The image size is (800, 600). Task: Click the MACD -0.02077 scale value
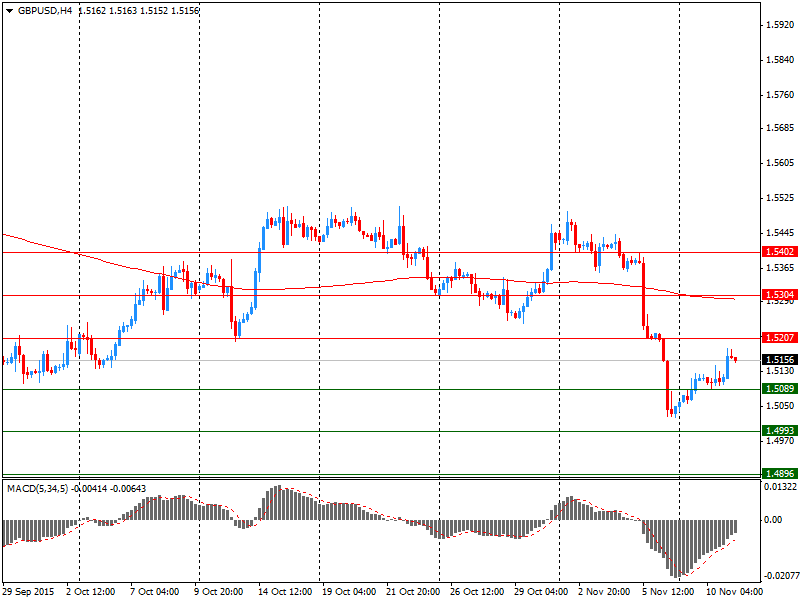coord(781,576)
